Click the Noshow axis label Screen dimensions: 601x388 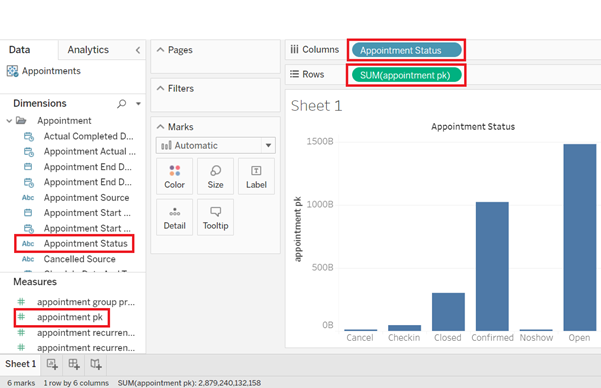(536, 338)
